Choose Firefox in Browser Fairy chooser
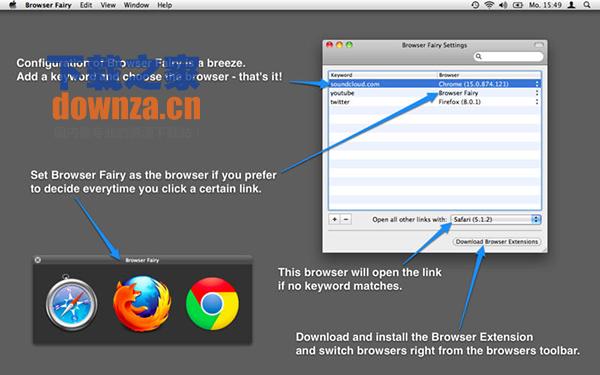 [142, 304]
